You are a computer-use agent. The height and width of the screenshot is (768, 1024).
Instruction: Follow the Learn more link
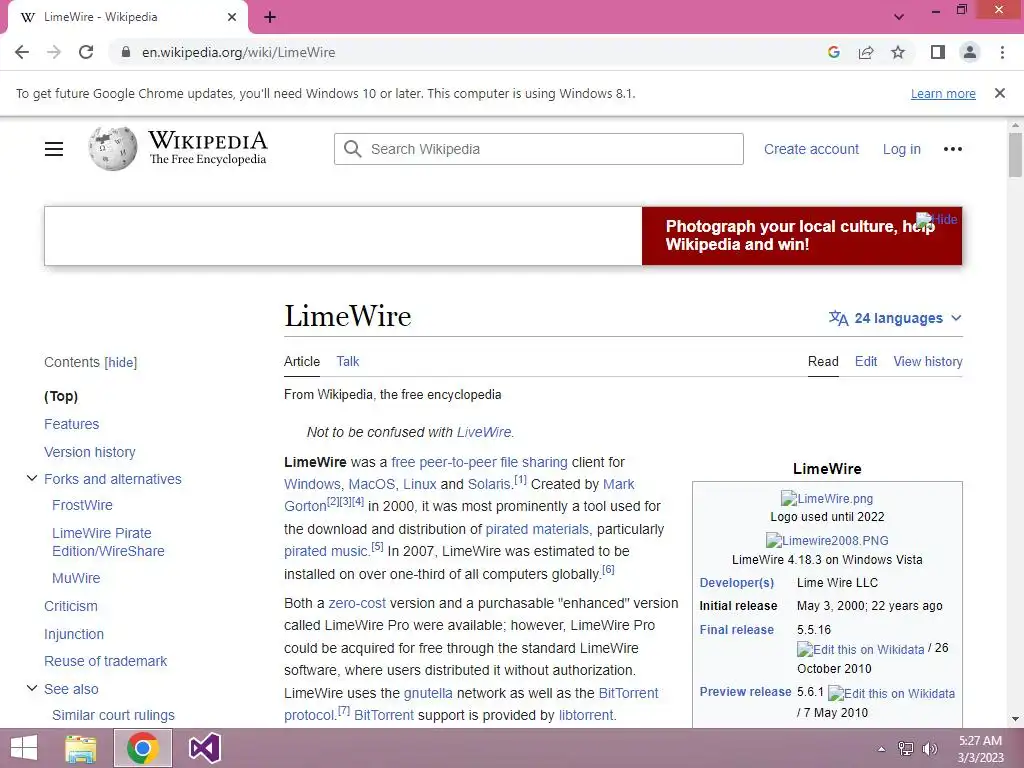943,93
